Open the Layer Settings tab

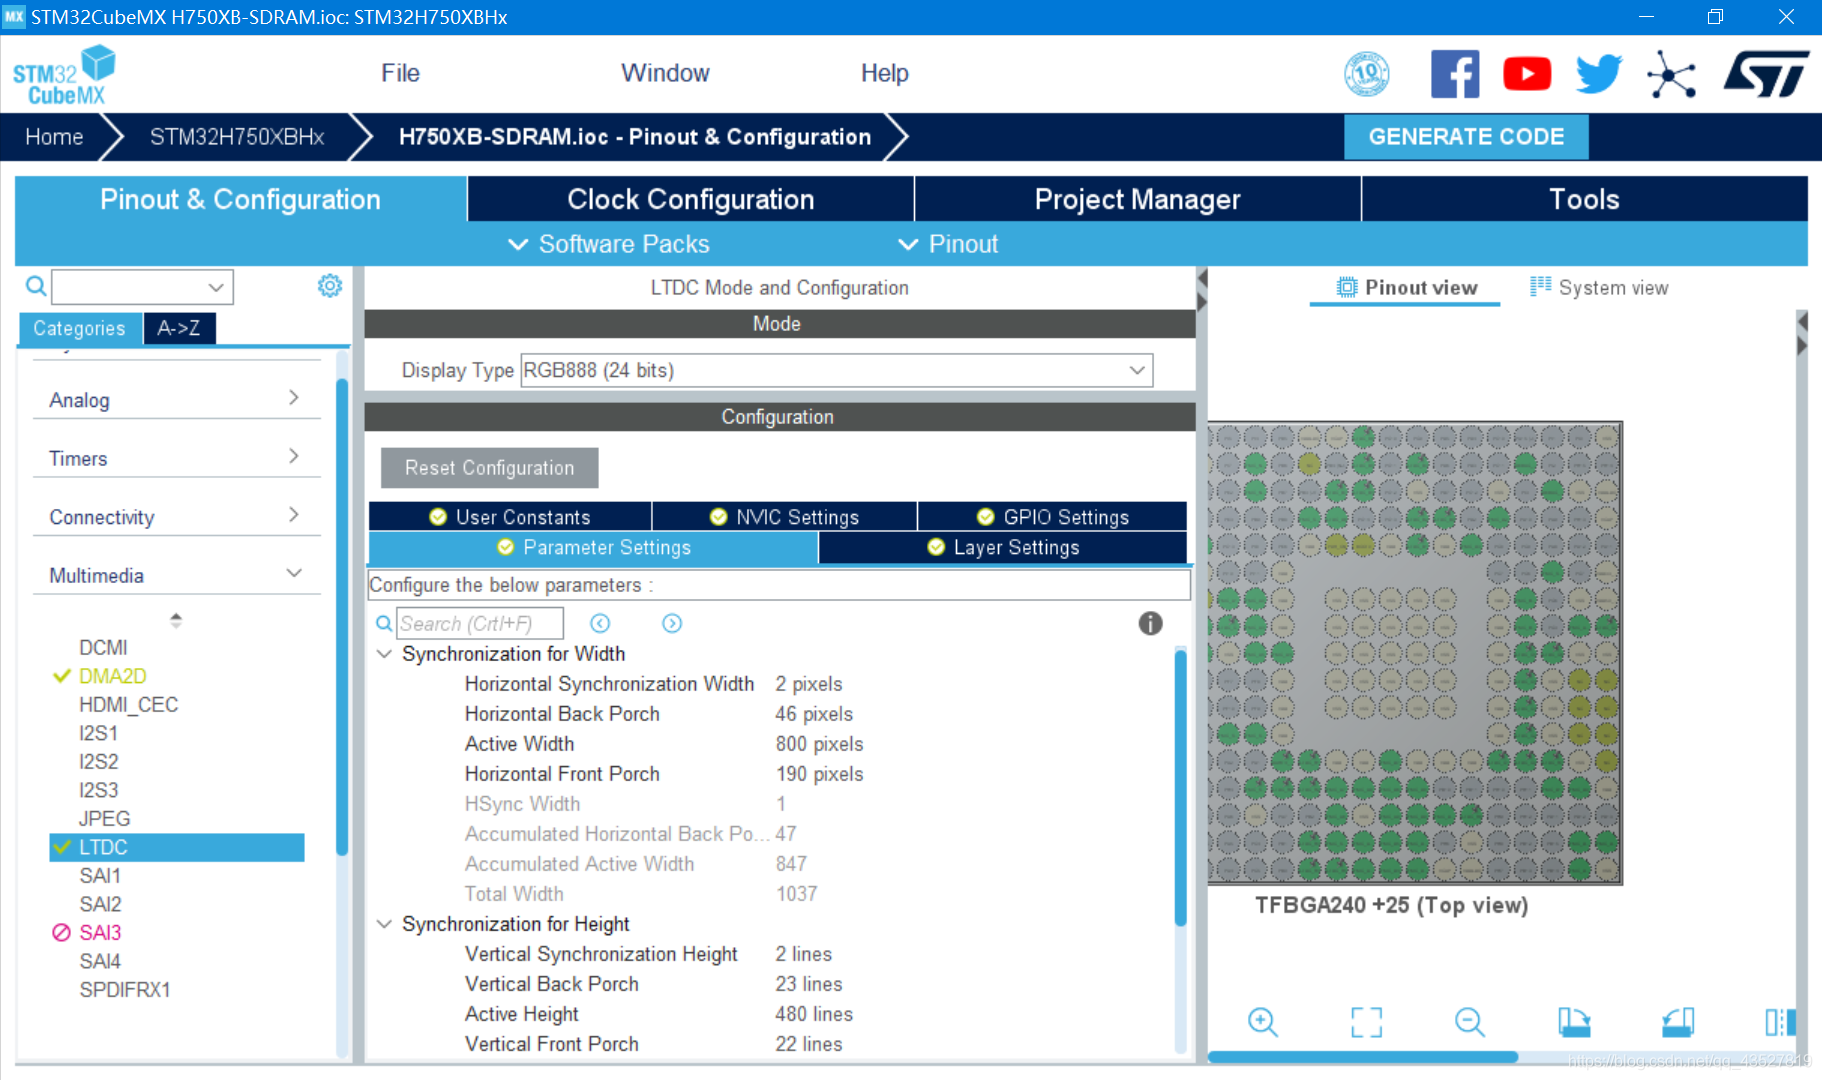(x=1003, y=548)
